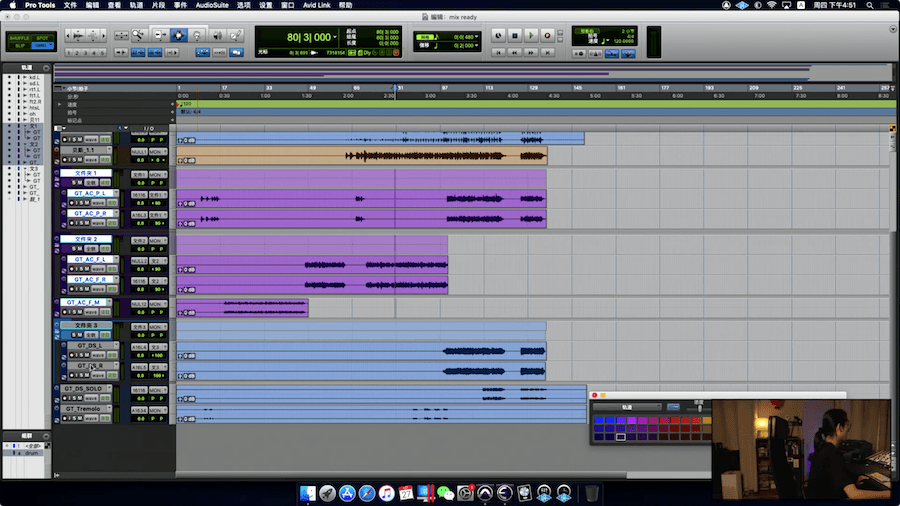Open WeChat from the Dock
The image size is (900, 506).
click(x=445, y=493)
